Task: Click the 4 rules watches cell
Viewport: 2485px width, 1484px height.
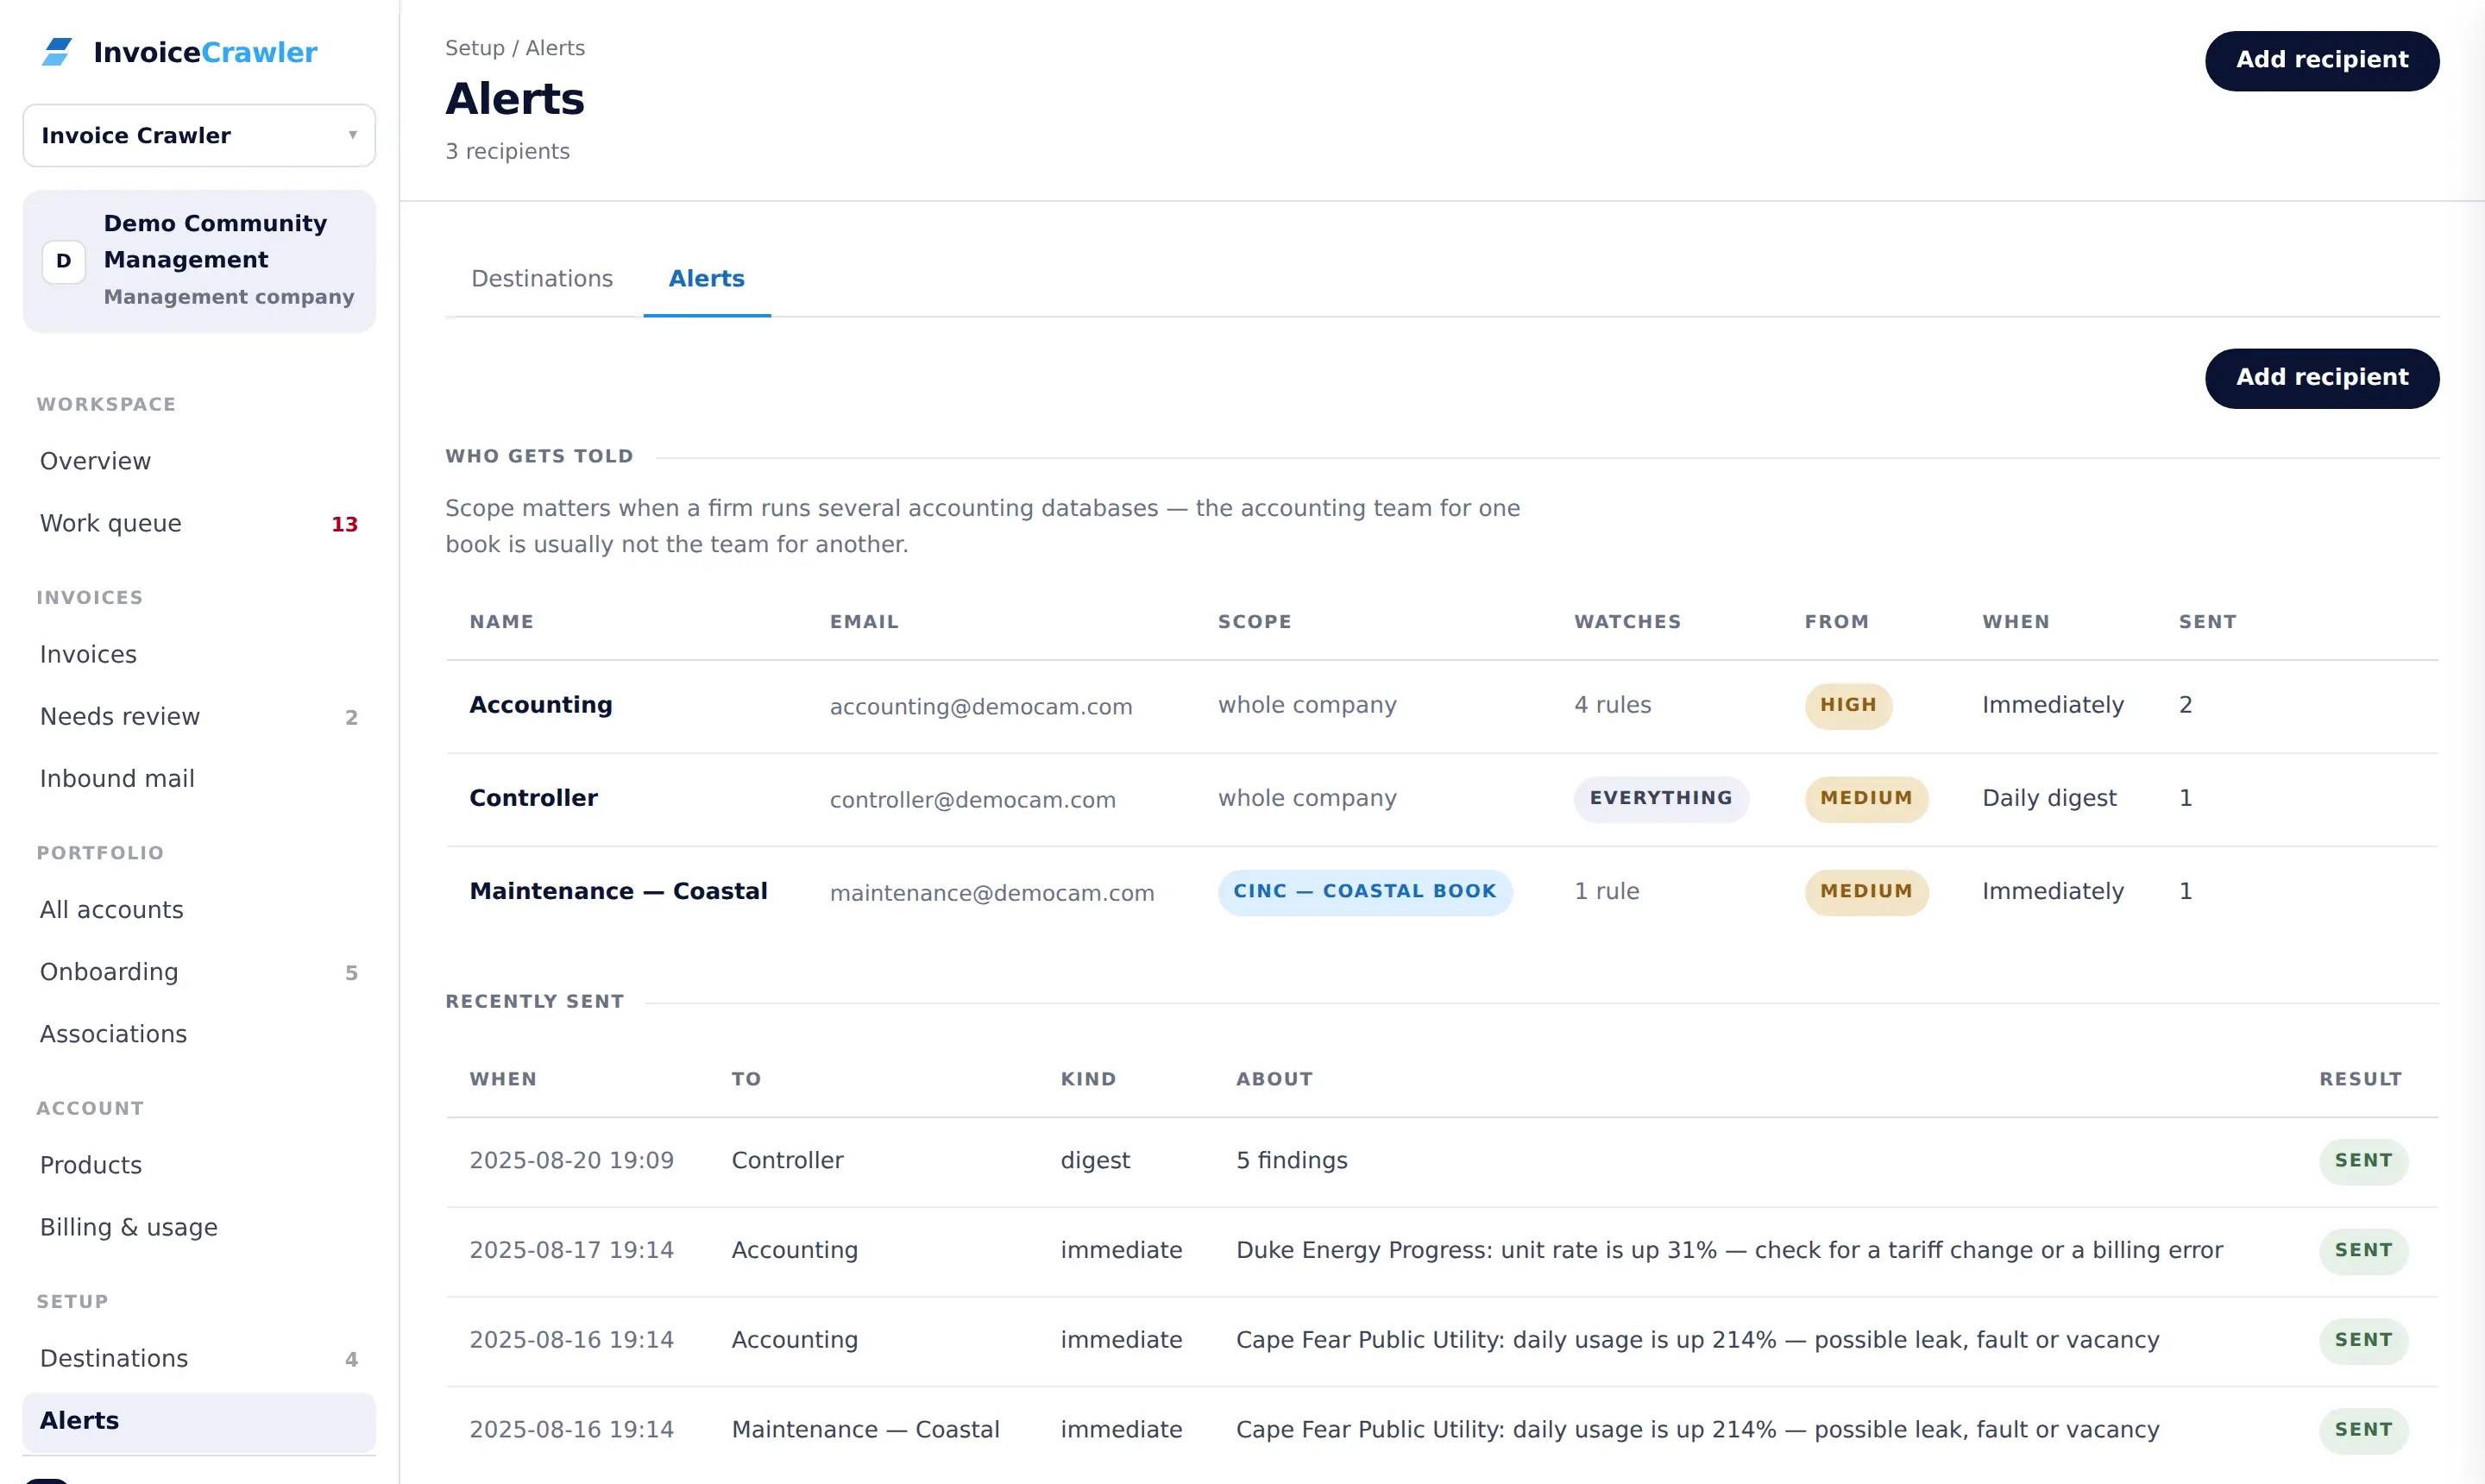Action: click(x=1612, y=705)
